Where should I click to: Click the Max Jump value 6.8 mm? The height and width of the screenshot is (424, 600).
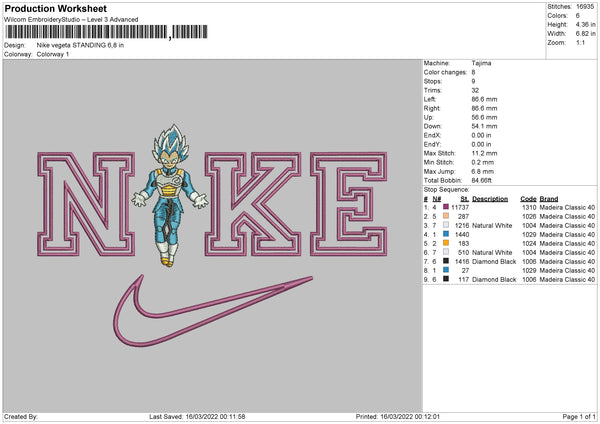pyautogui.click(x=483, y=171)
